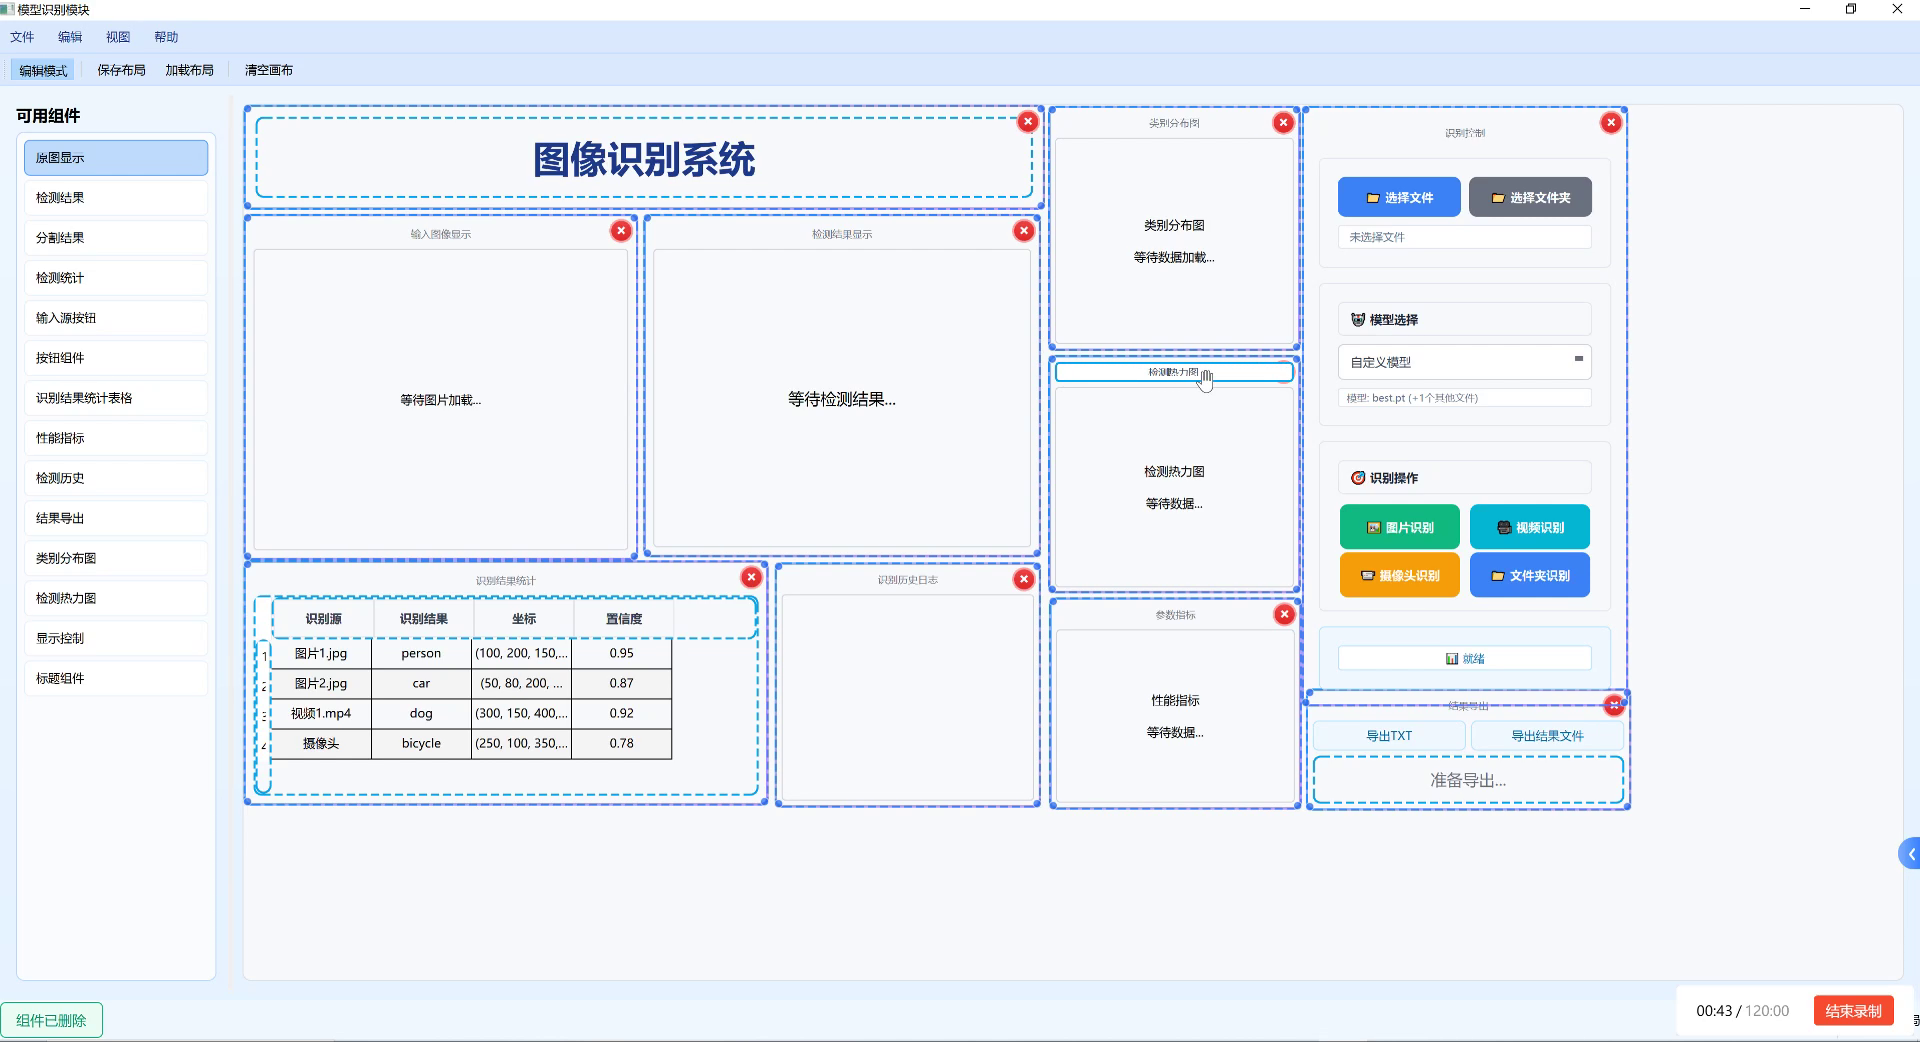The image size is (1920, 1042).
Task: Open 摄像头识别 camera recognition
Action: (1399, 575)
